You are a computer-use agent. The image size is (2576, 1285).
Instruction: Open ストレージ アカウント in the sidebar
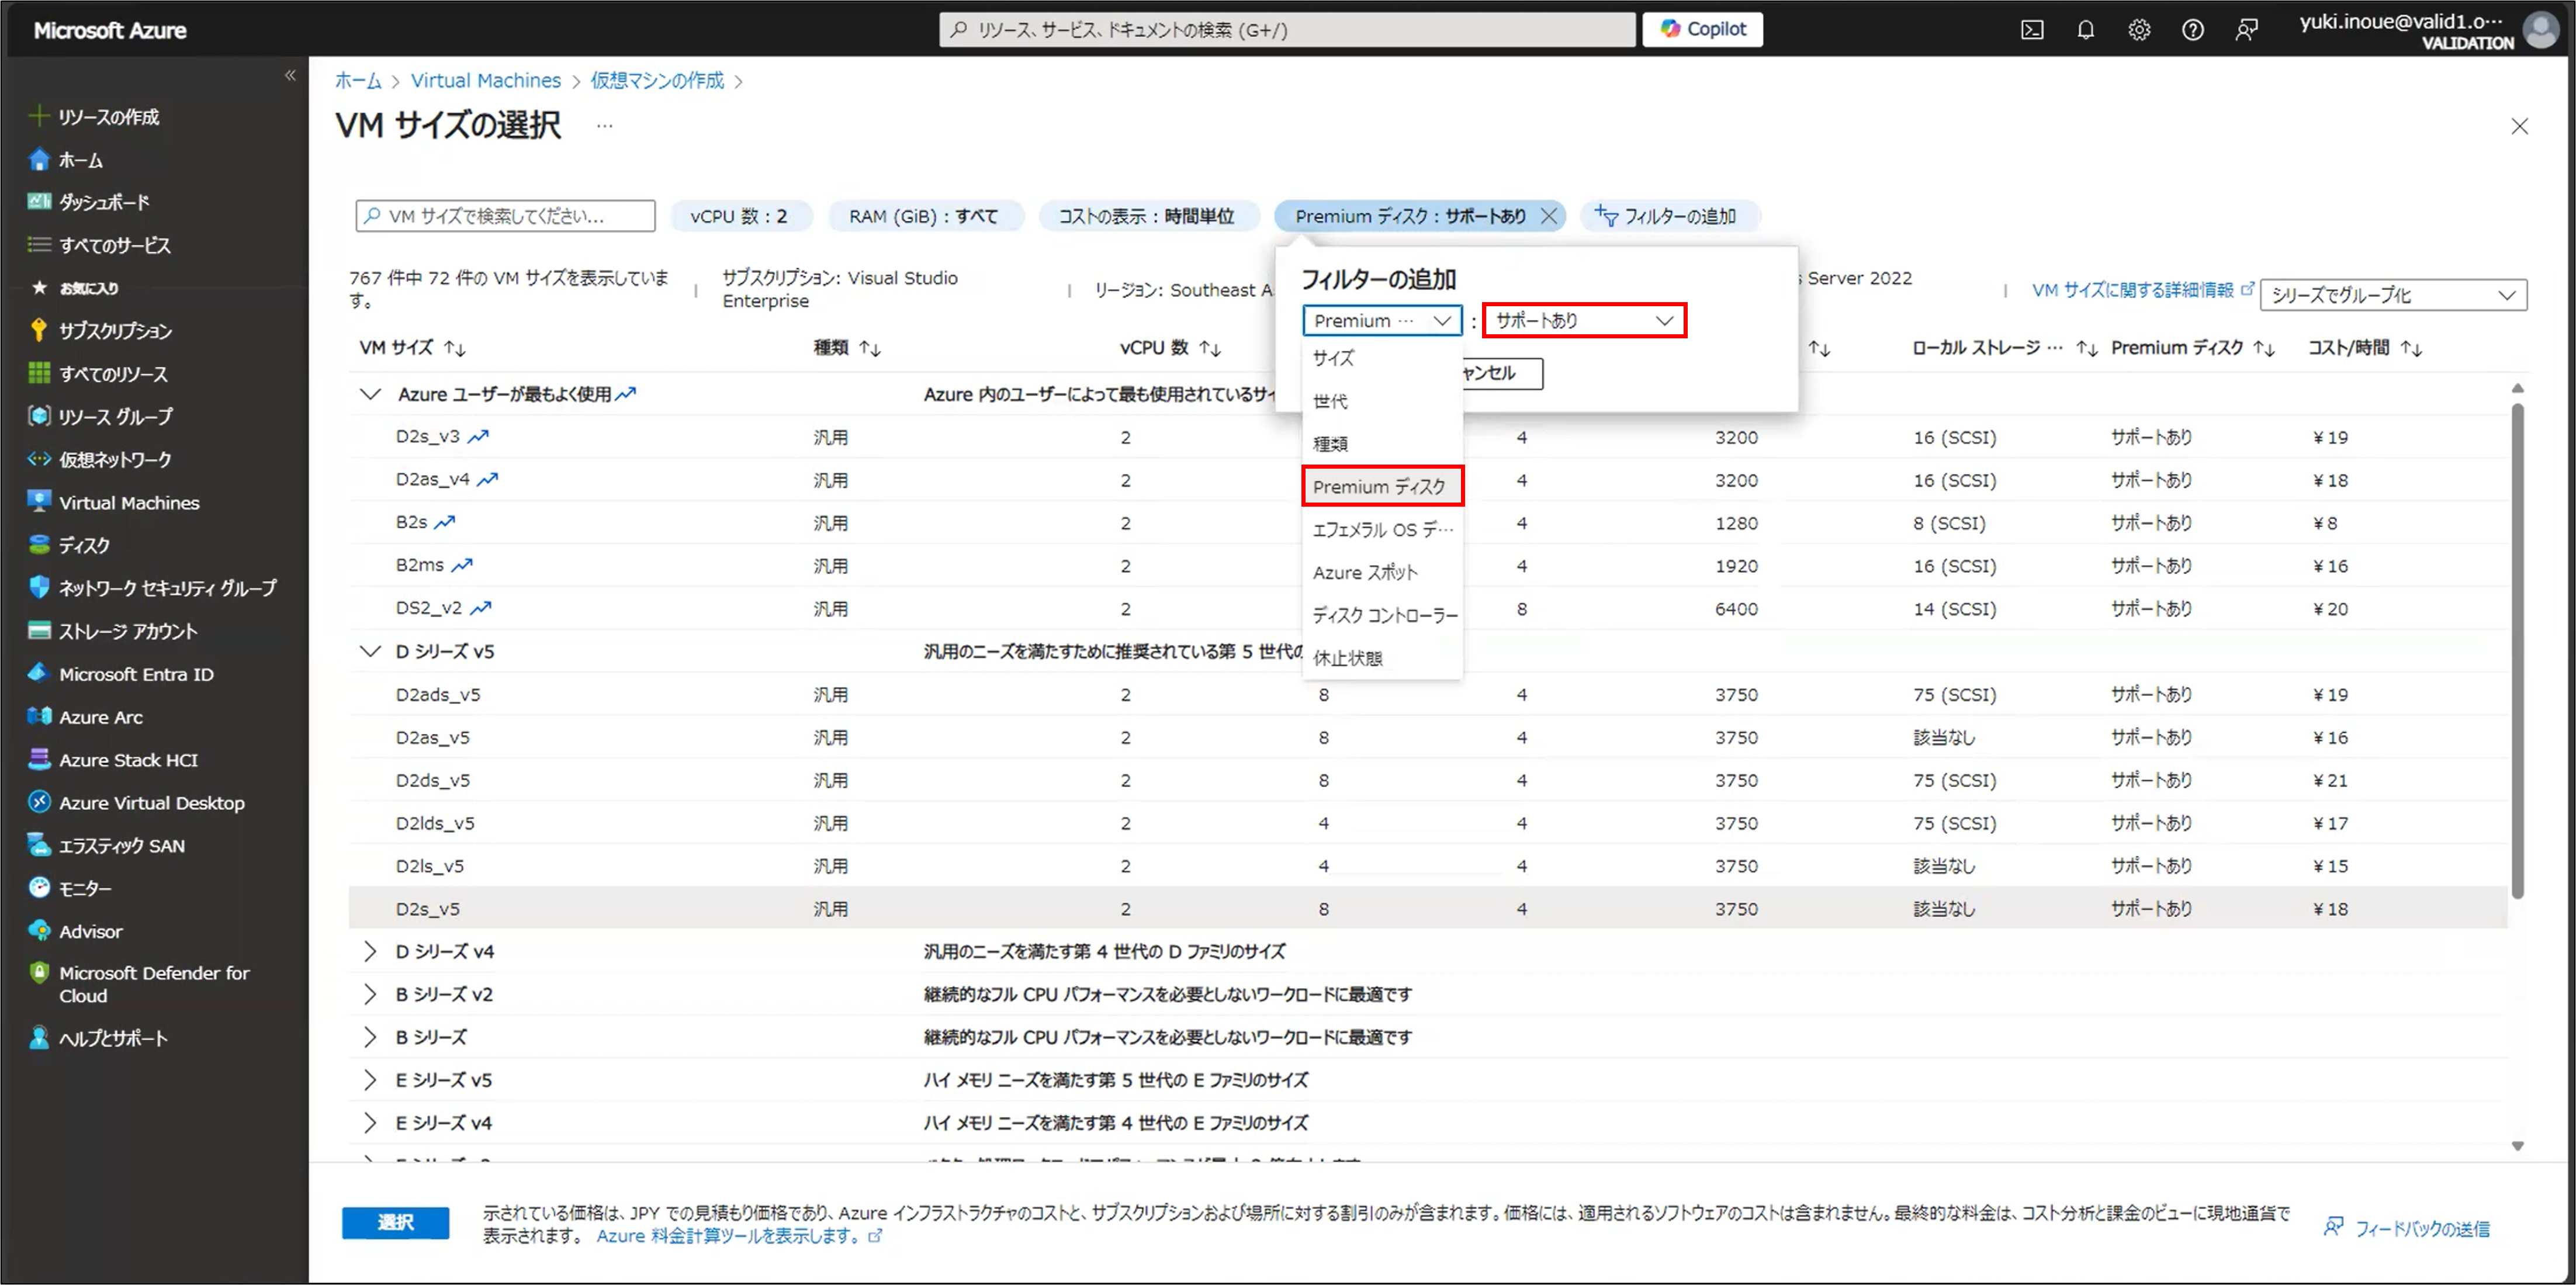pyautogui.click(x=127, y=631)
